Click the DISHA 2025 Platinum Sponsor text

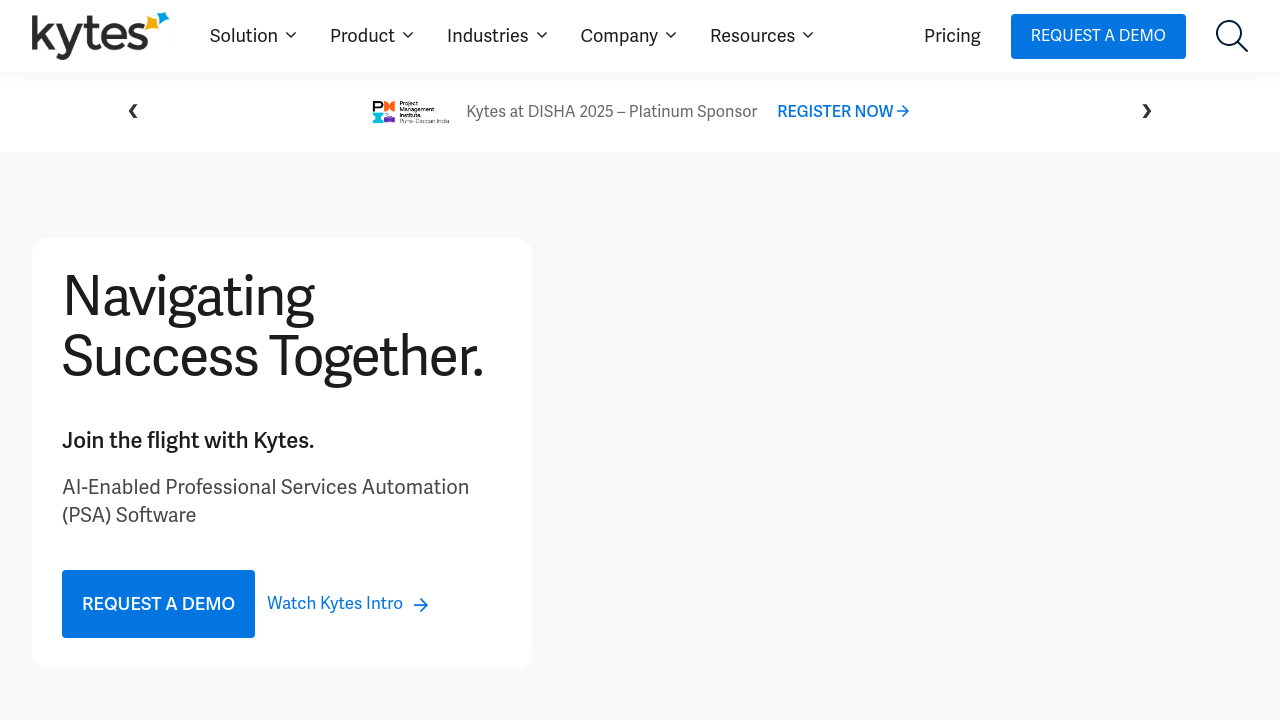click(x=611, y=111)
